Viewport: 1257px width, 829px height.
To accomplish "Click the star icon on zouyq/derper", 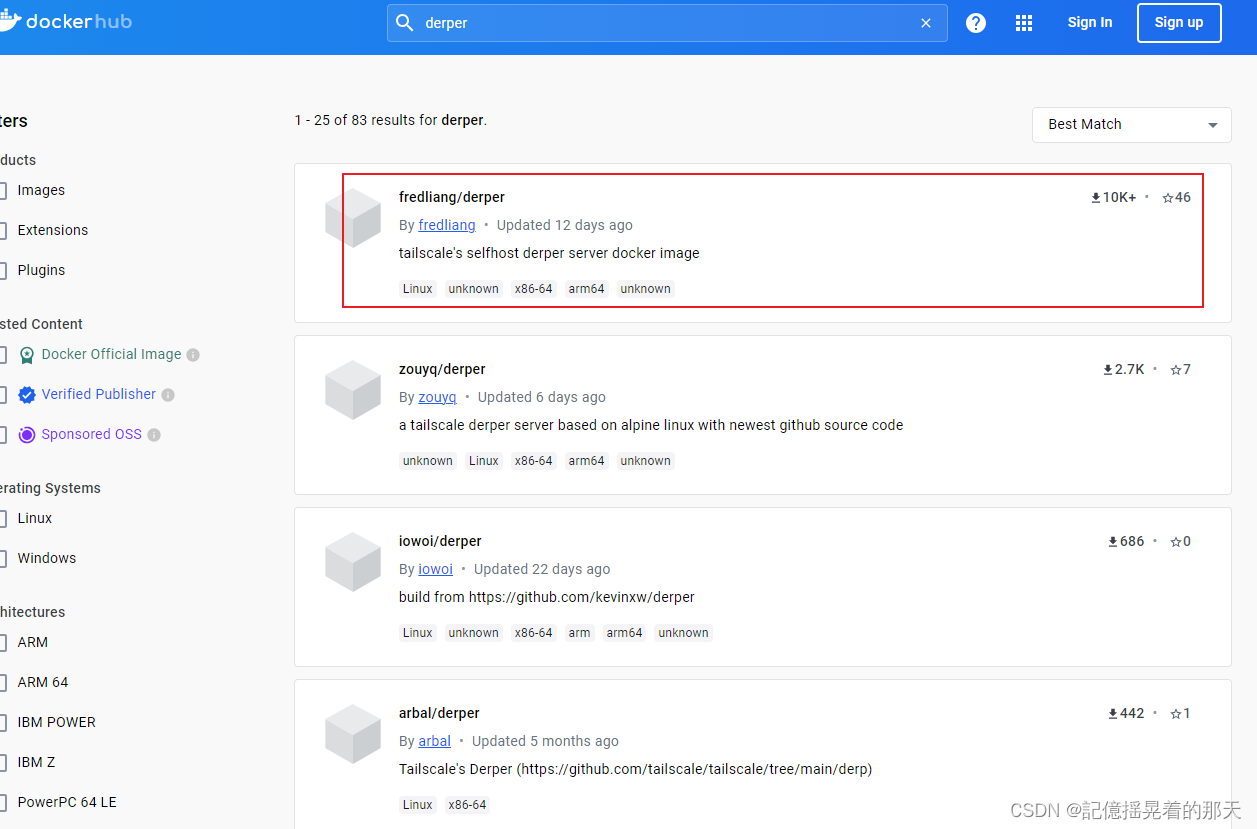I will click(x=1175, y=370).
